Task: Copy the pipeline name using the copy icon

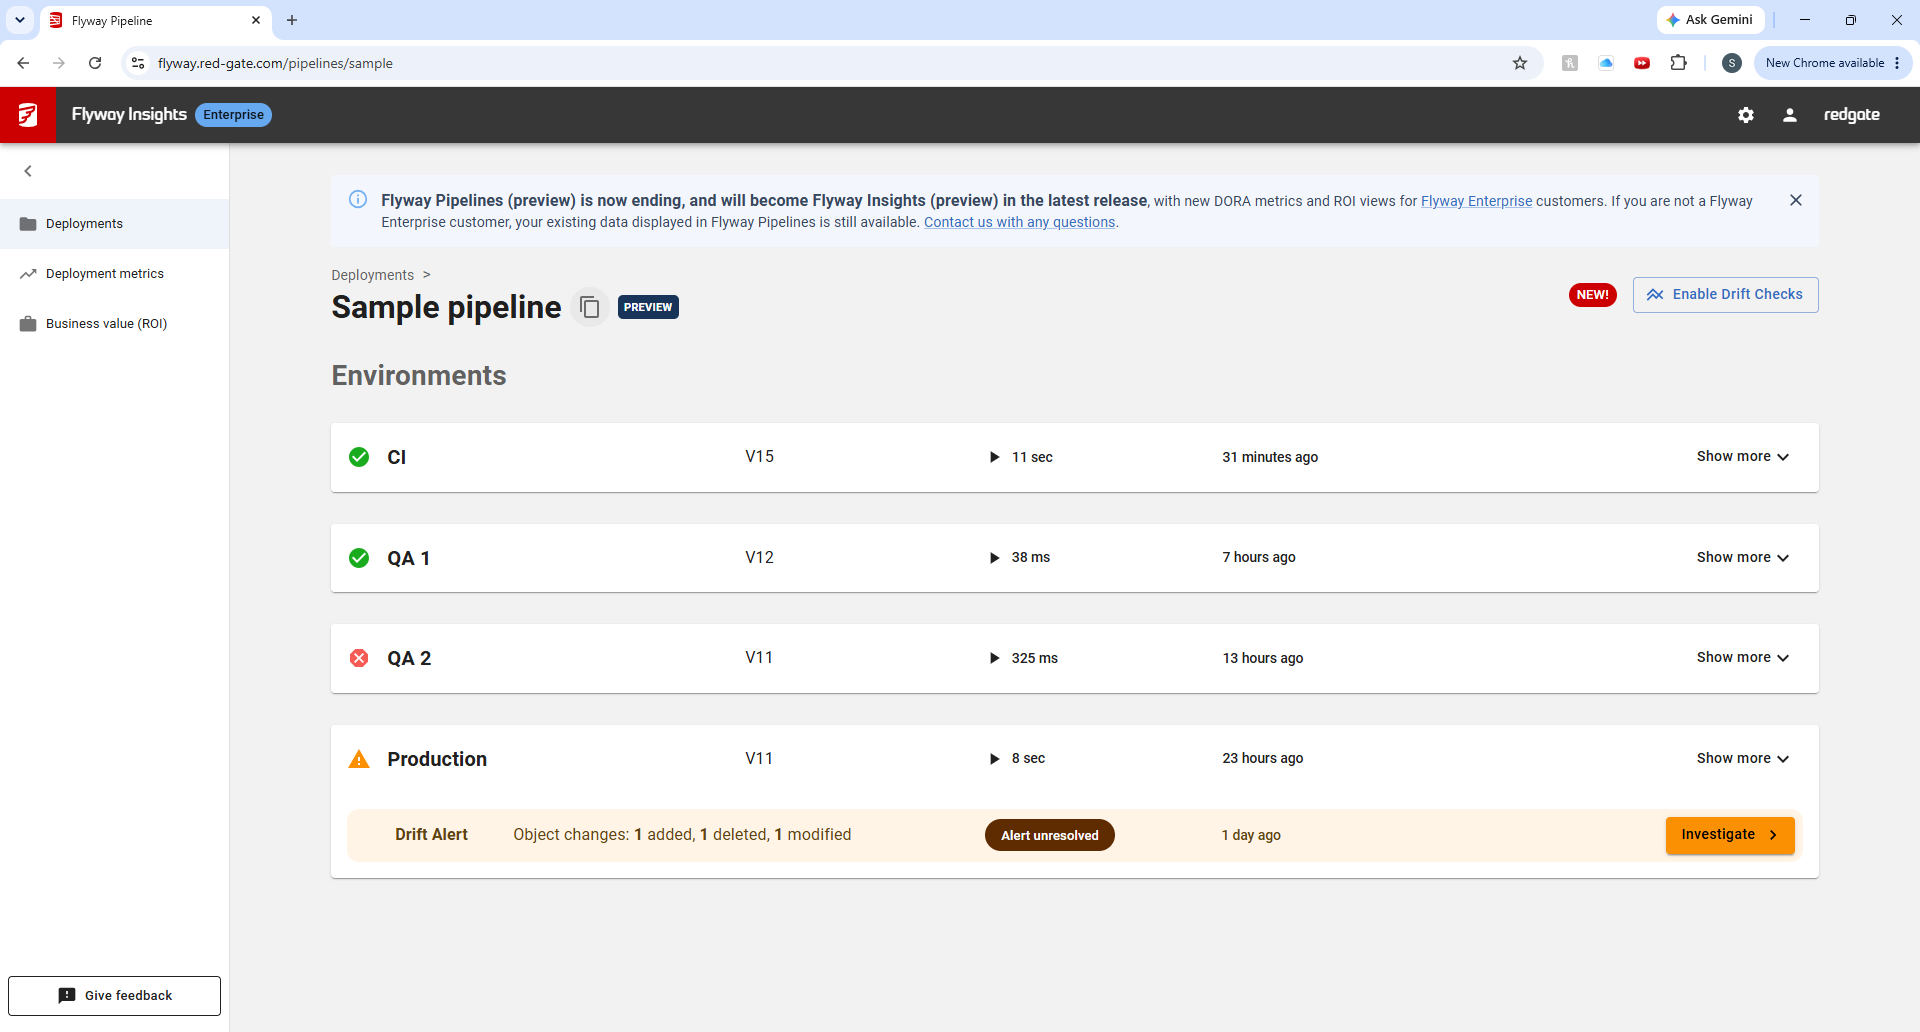Action: tap(590, 307)
